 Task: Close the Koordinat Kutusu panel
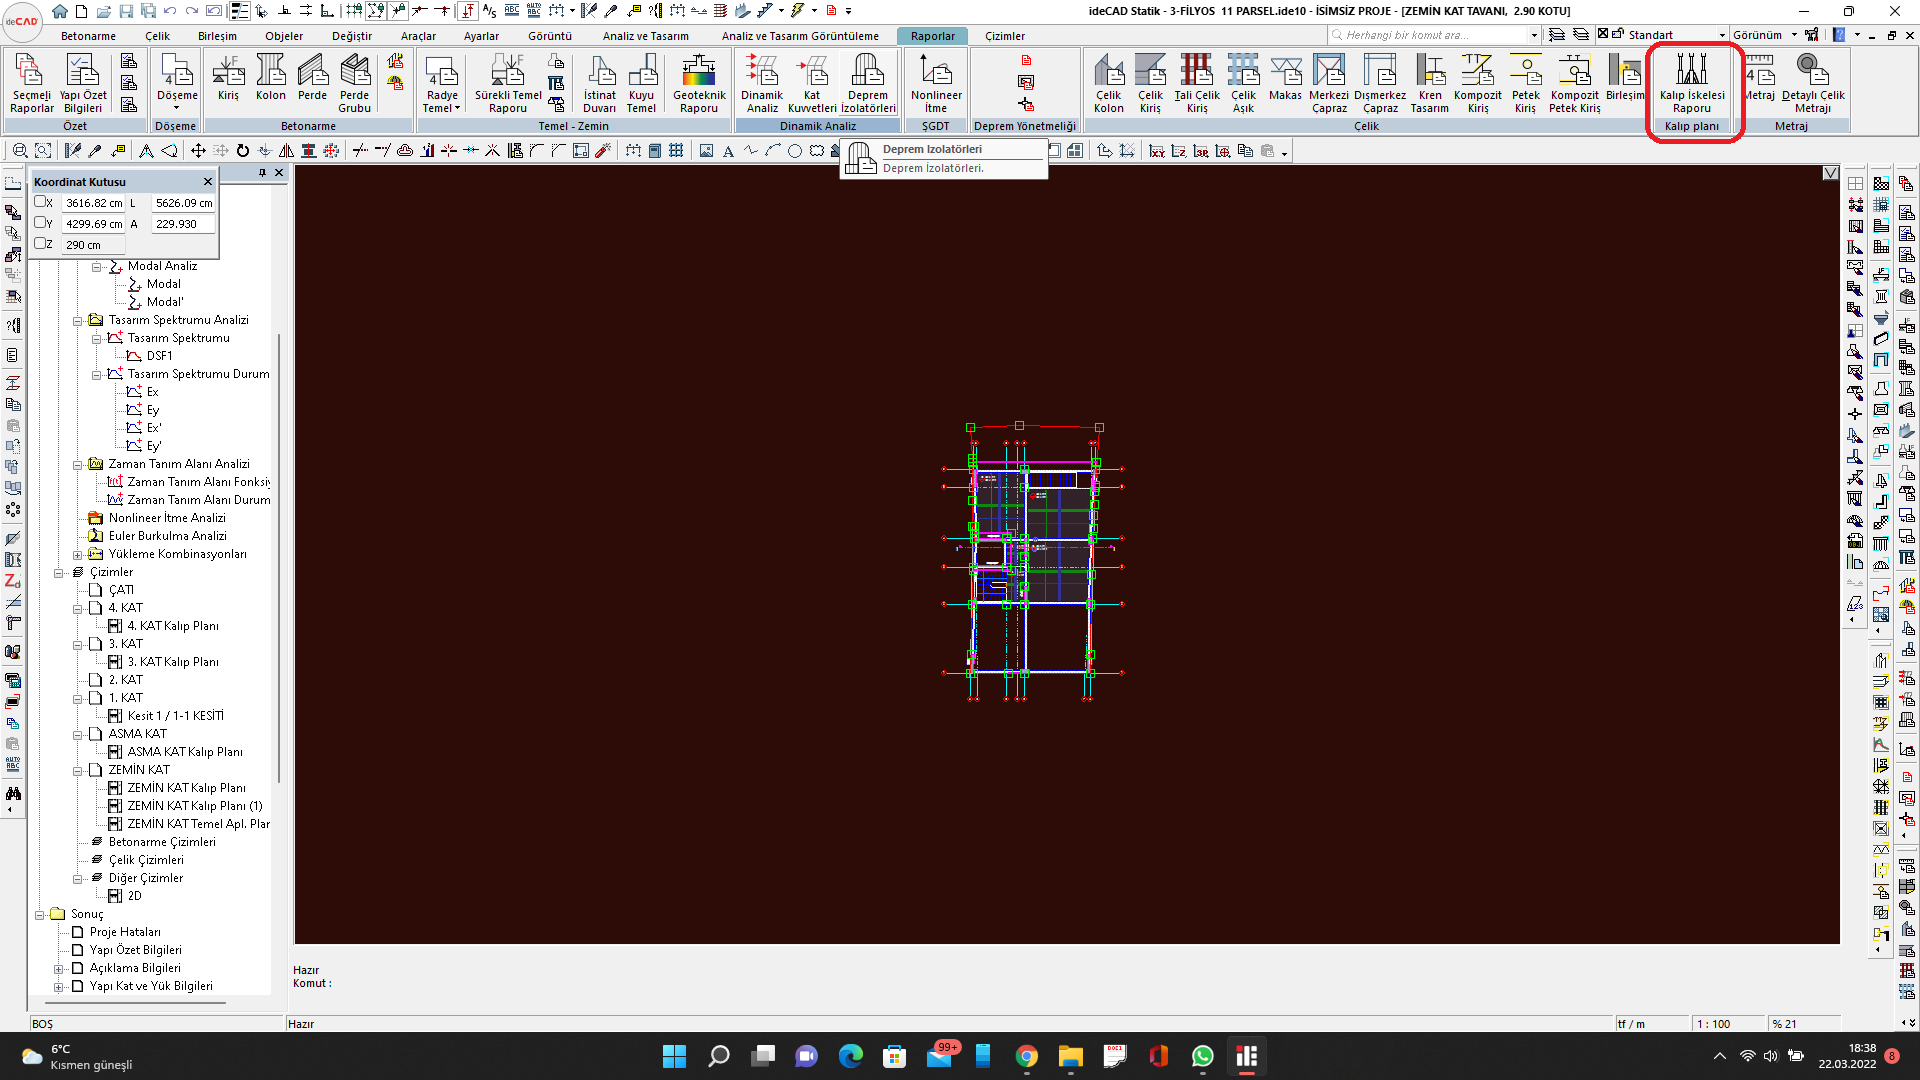(208, 181)
